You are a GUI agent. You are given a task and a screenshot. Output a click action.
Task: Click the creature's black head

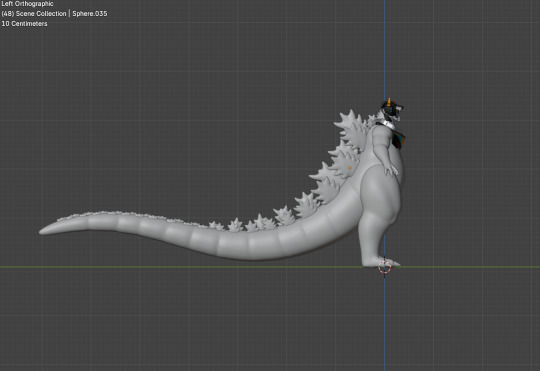coord(392,110)
